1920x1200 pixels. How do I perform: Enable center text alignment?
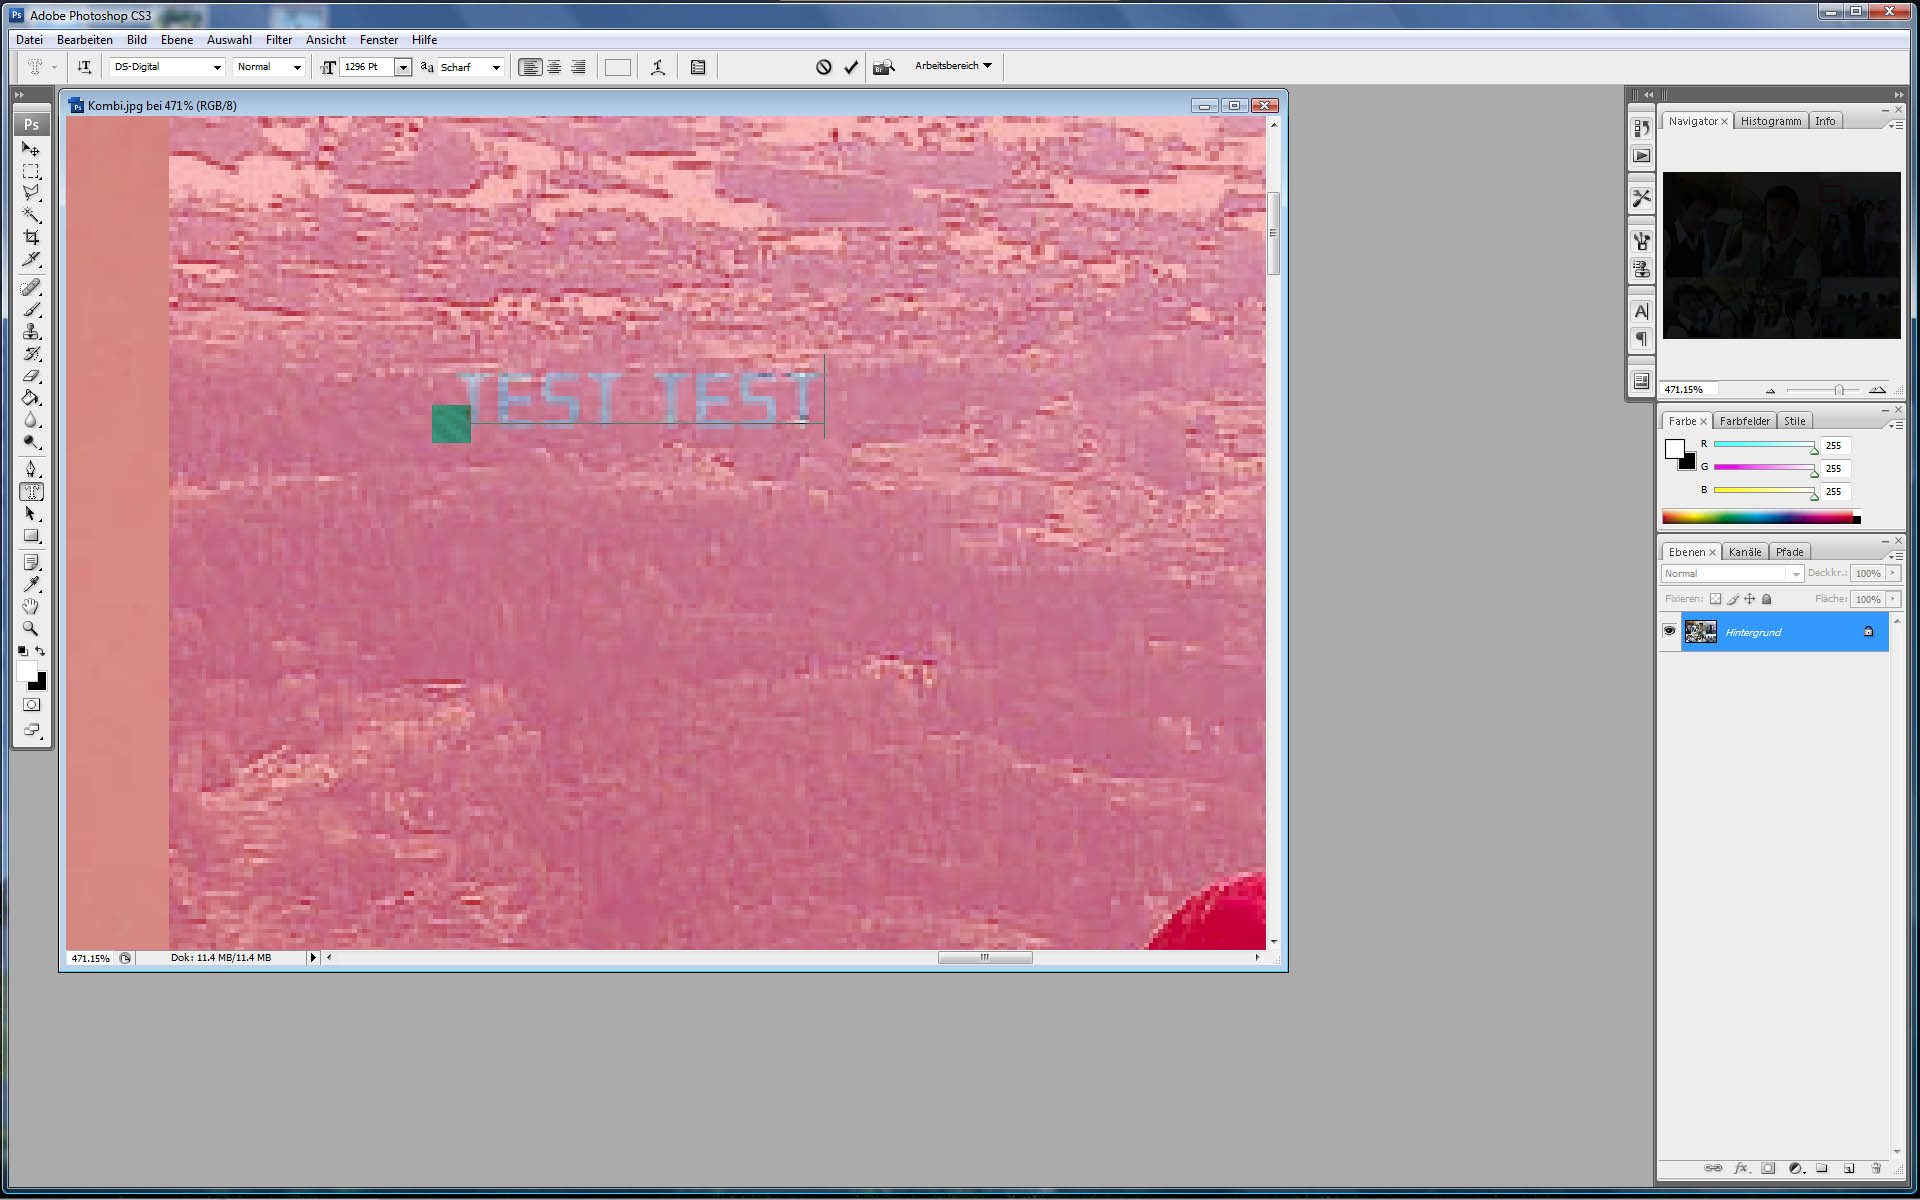click(554, 67)
